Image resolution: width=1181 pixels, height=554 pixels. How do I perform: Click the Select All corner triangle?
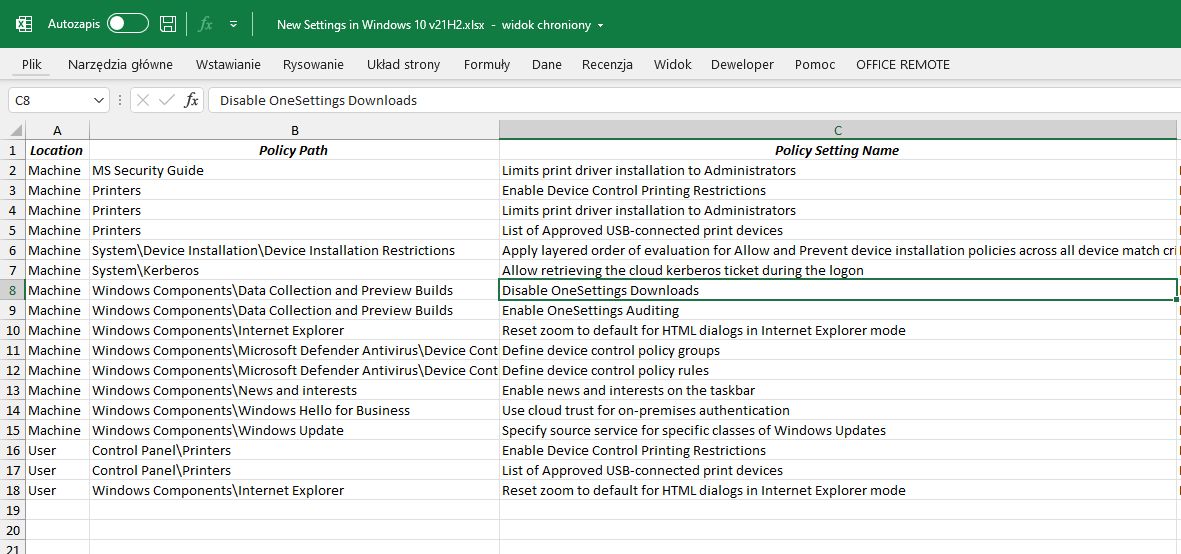[x=15, y=131]
